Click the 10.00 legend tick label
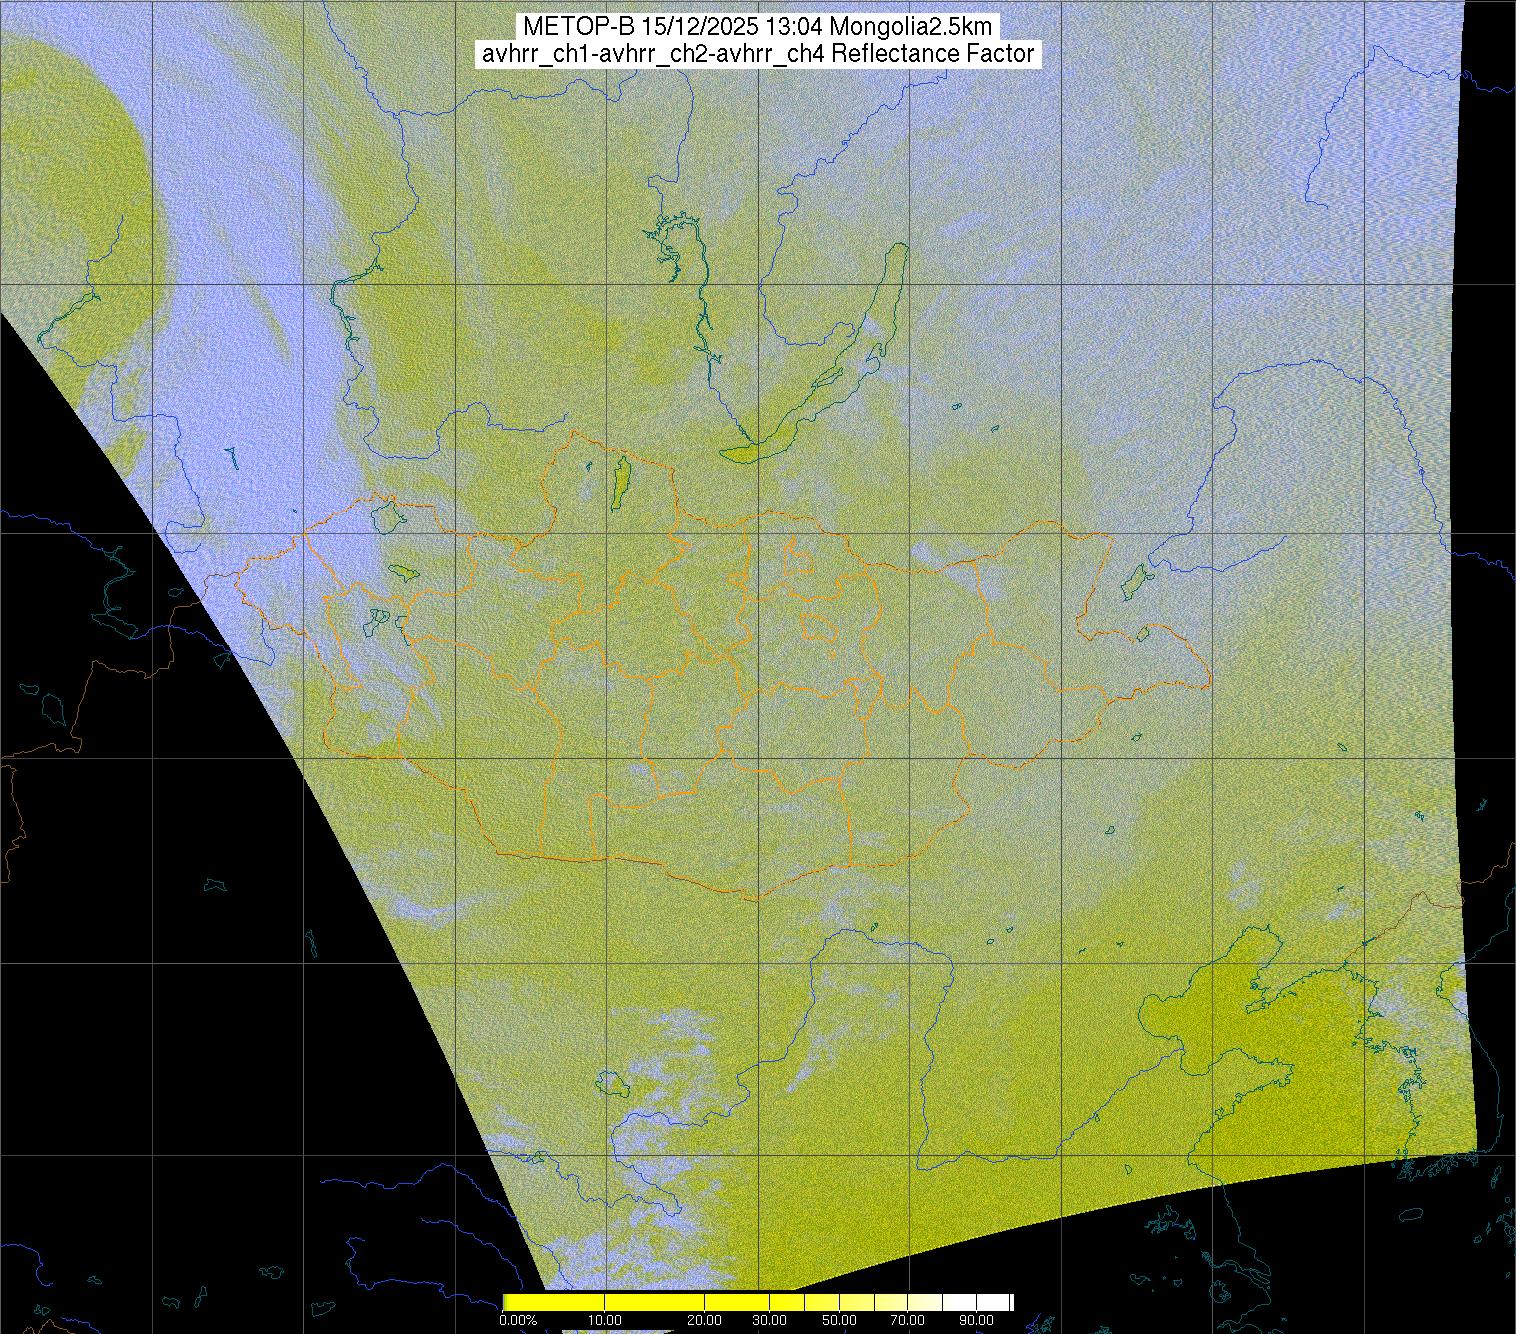This screenshot has height=1334, width=1516. (606, 1321)
